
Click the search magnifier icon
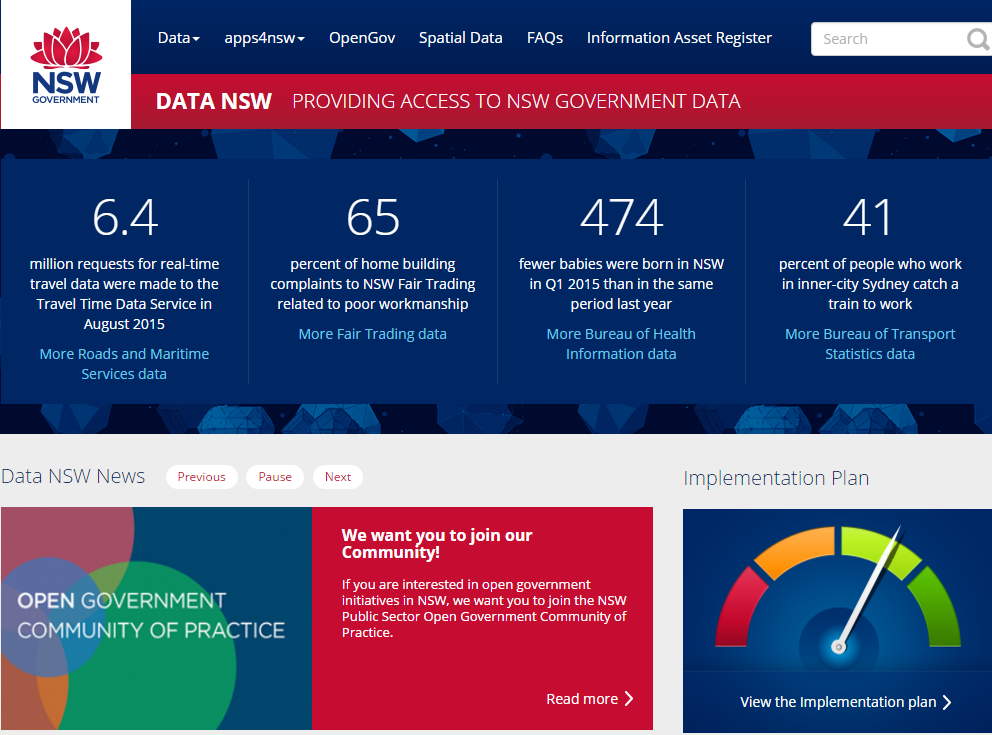click(978, 39)
